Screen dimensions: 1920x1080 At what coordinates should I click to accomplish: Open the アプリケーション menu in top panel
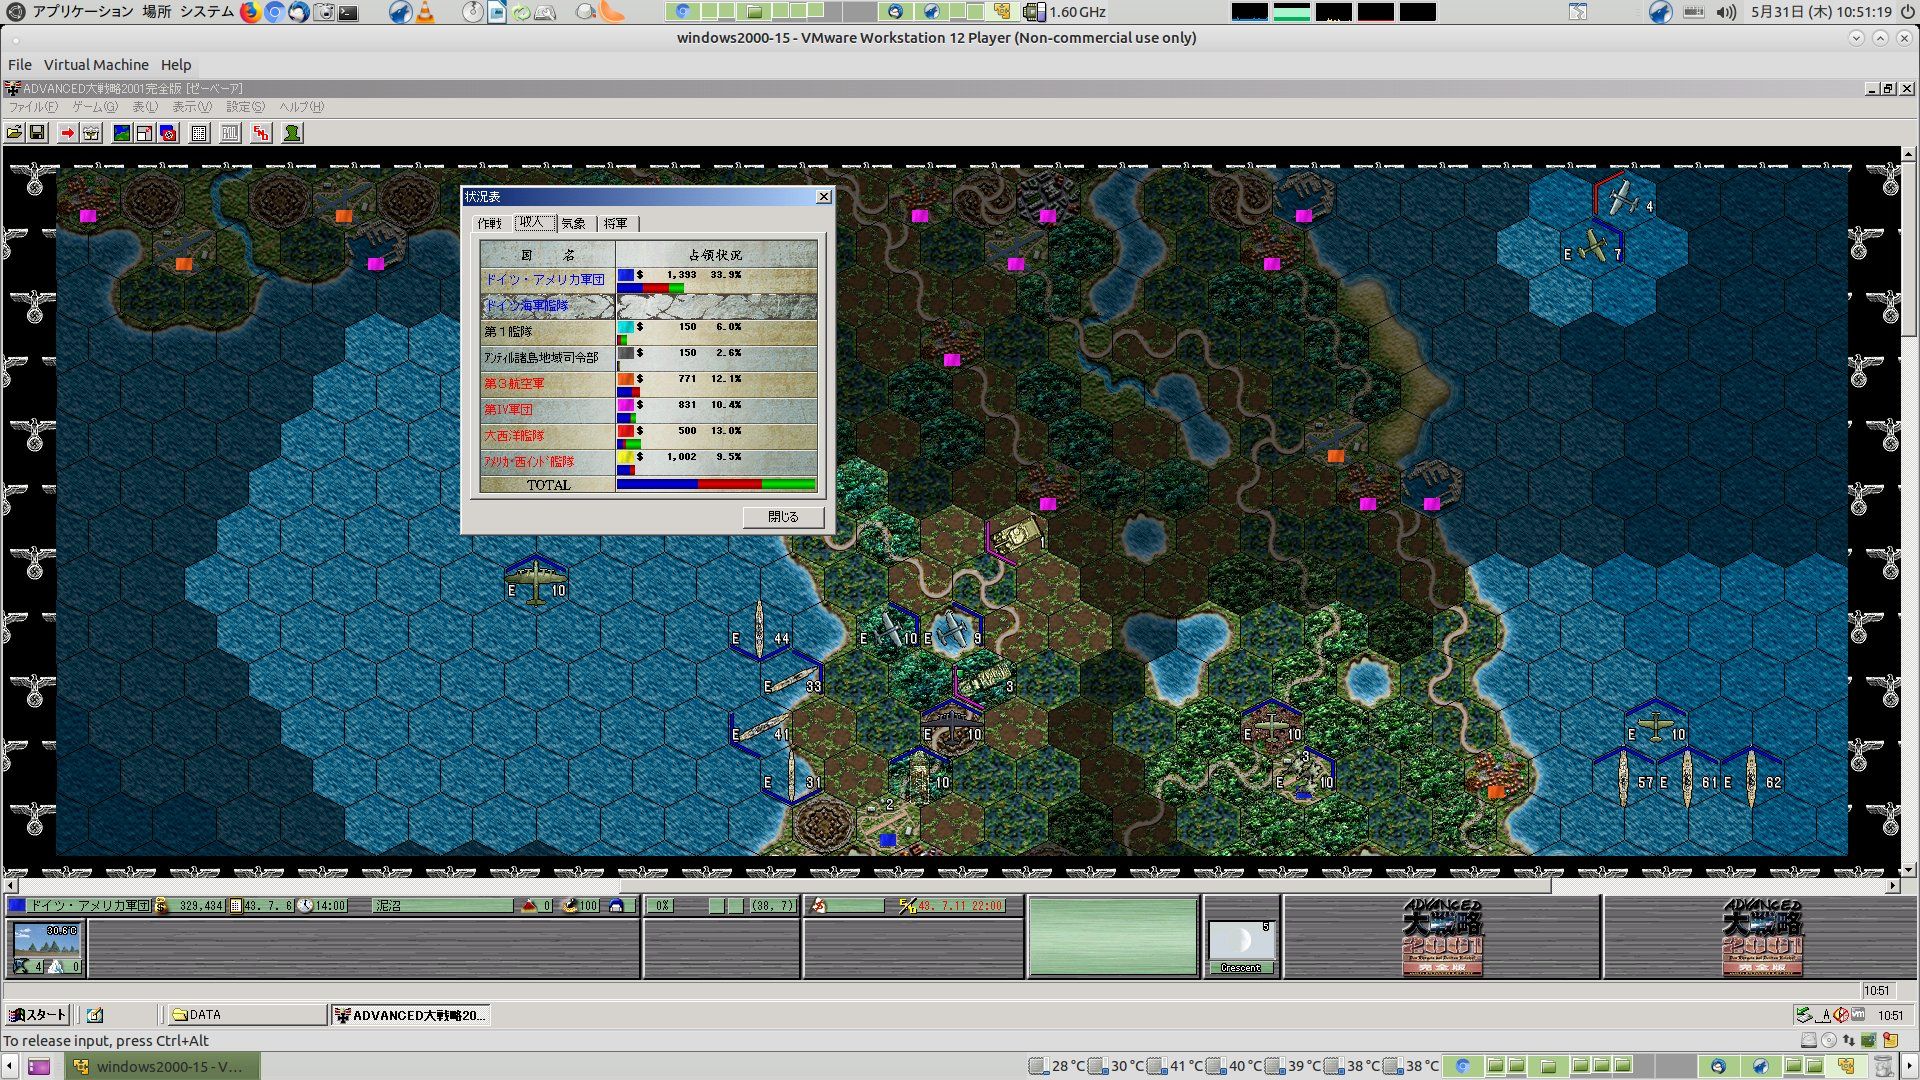(82, 12)
